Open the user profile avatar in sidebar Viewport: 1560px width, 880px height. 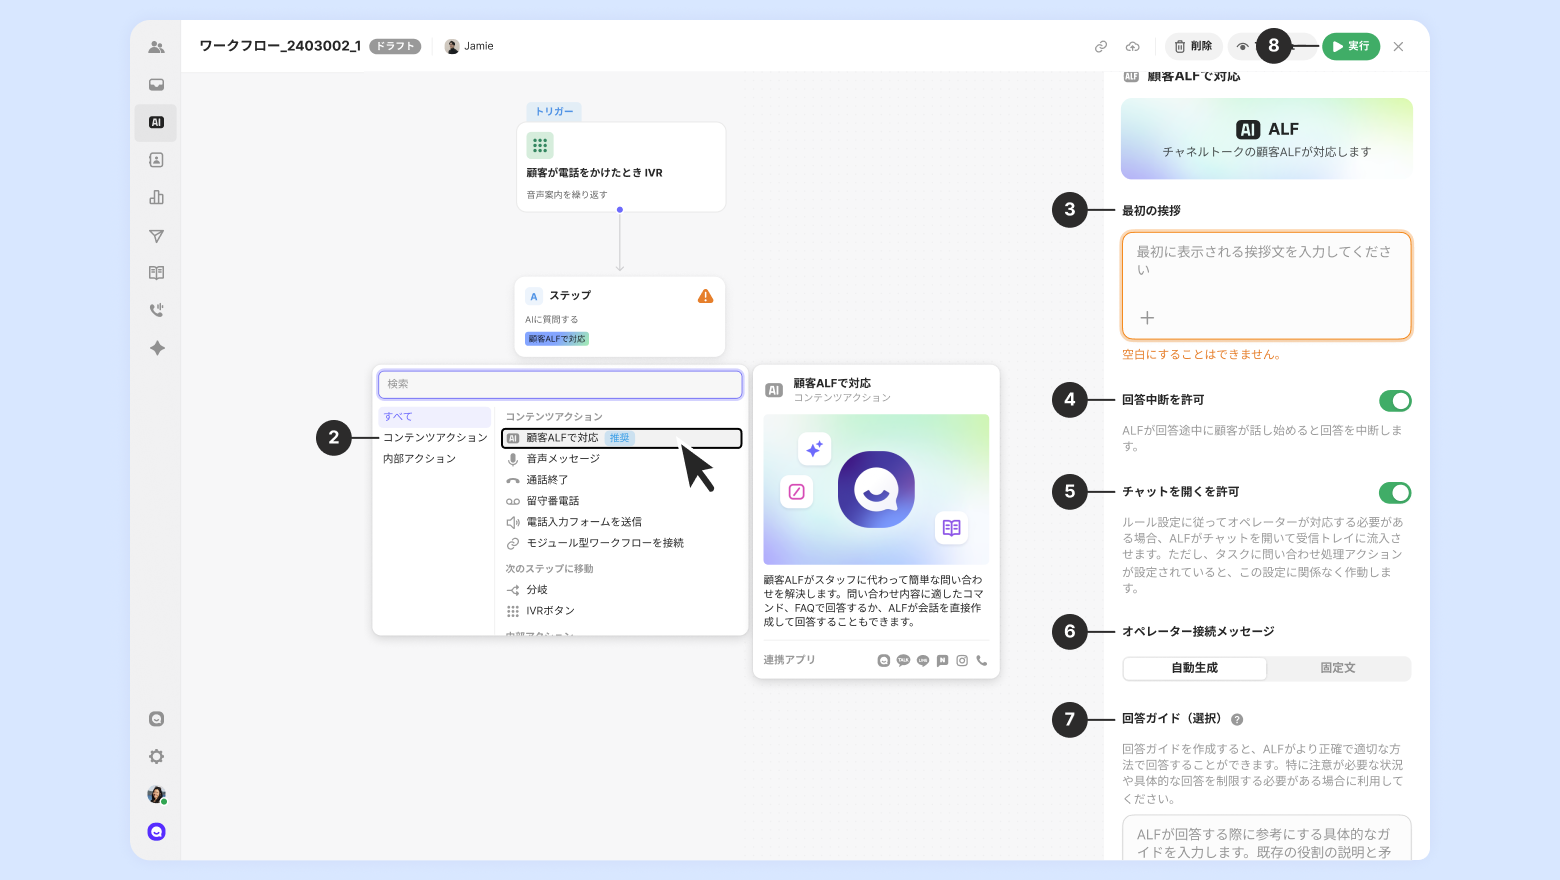click(x=156, y=795)
